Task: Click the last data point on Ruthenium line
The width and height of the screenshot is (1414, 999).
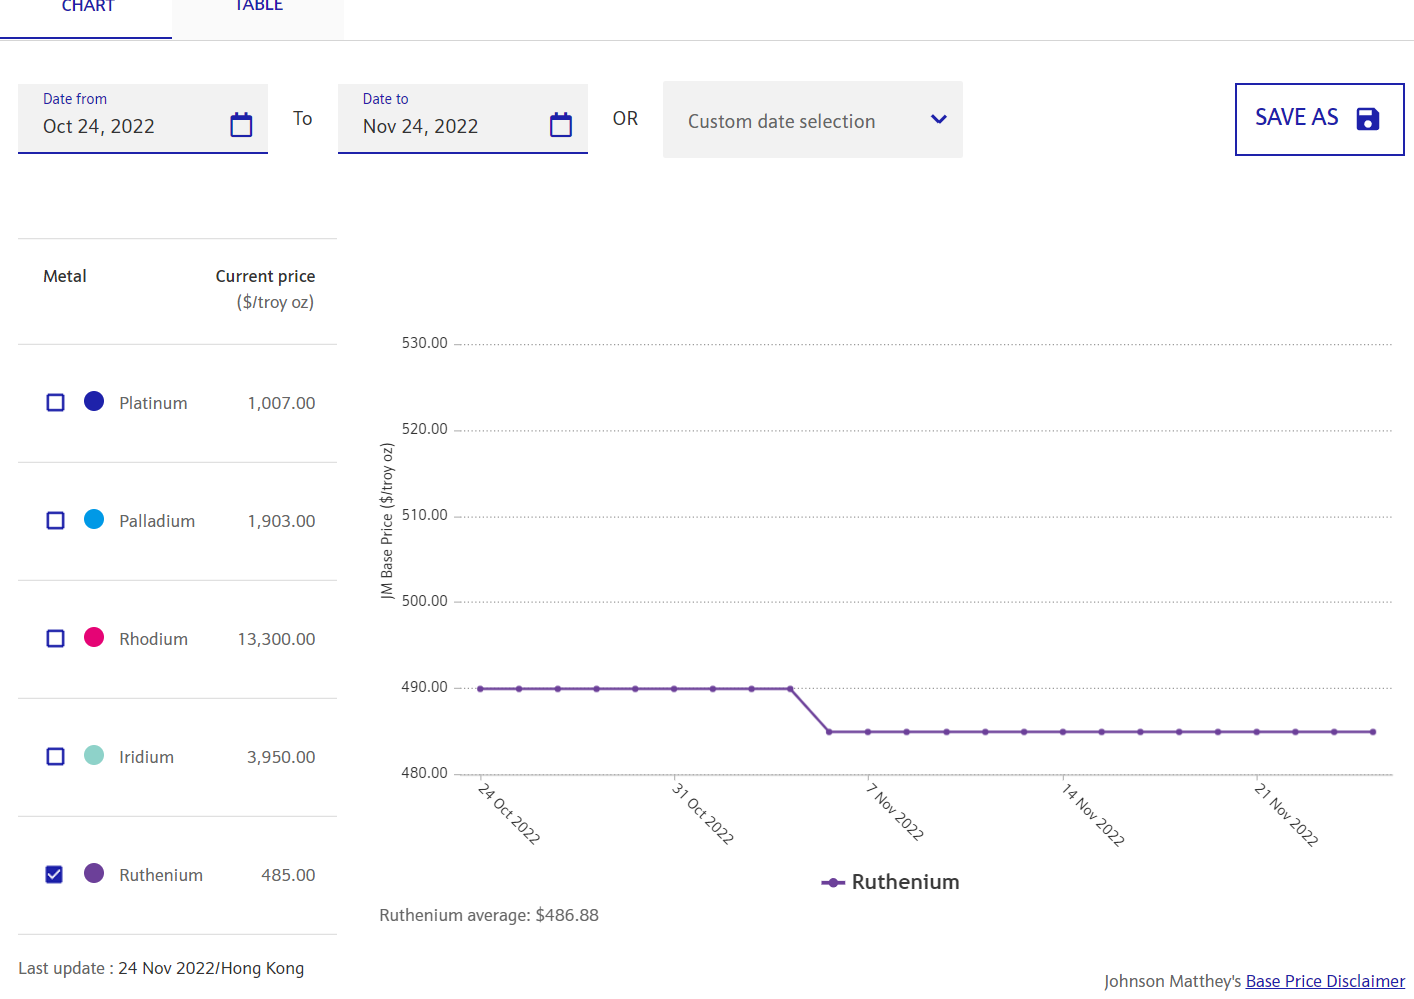Action: tap(1372, 732)
